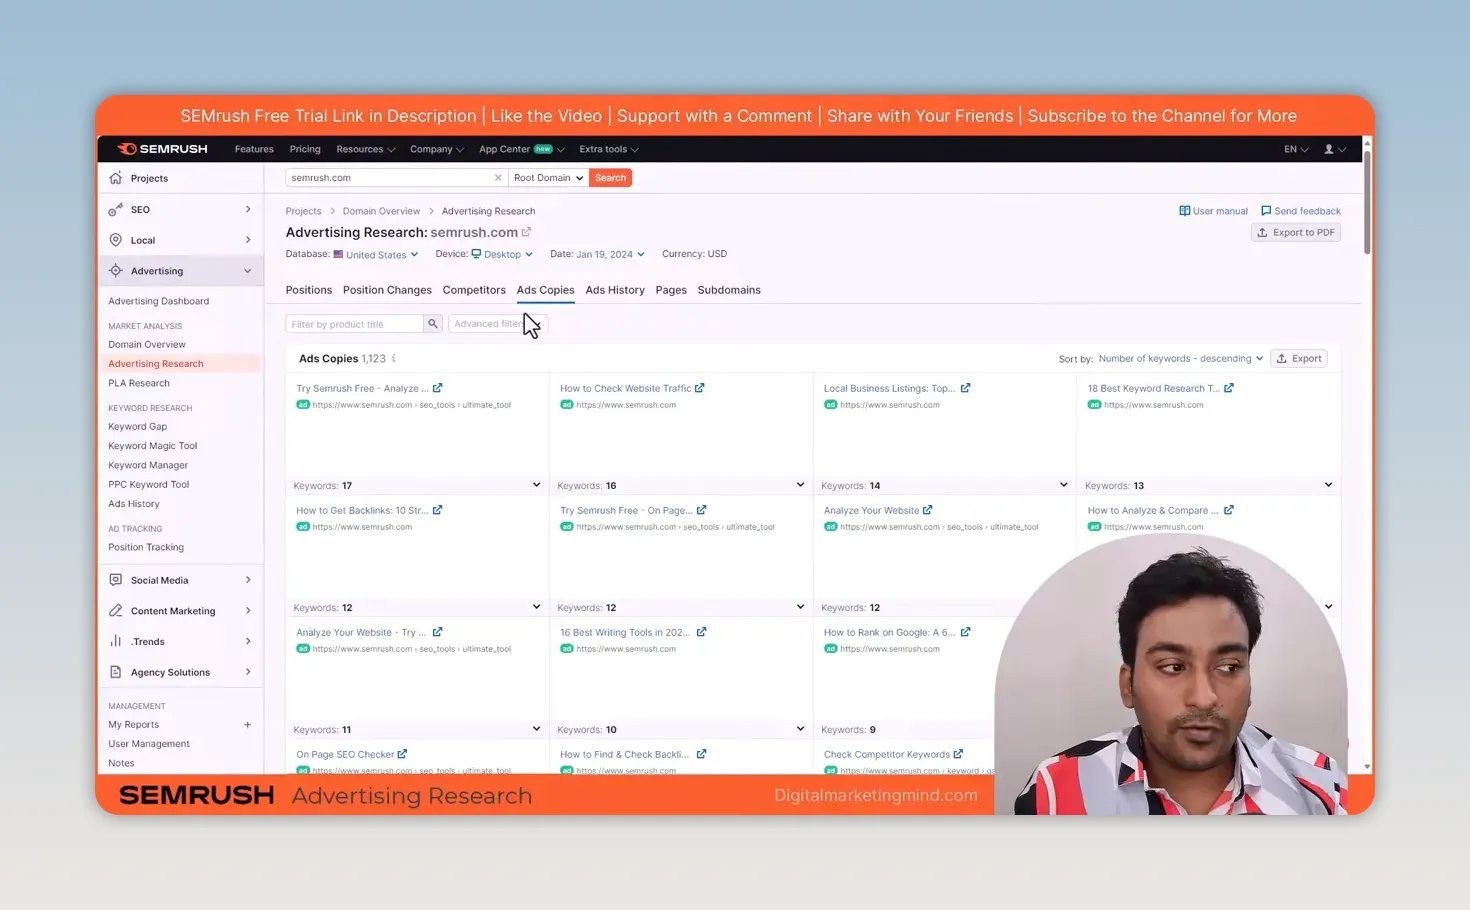
Task: Open the App Center menu
Action: pyautogui.click(x=521, y=149)
